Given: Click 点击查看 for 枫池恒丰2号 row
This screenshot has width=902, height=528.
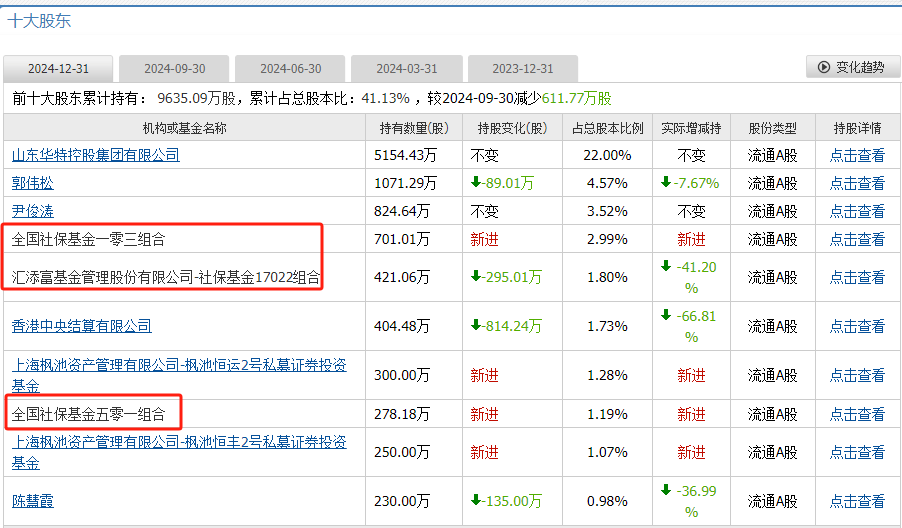Looking at the screenshot, I should pyautogui.click(x=857, y=452).
